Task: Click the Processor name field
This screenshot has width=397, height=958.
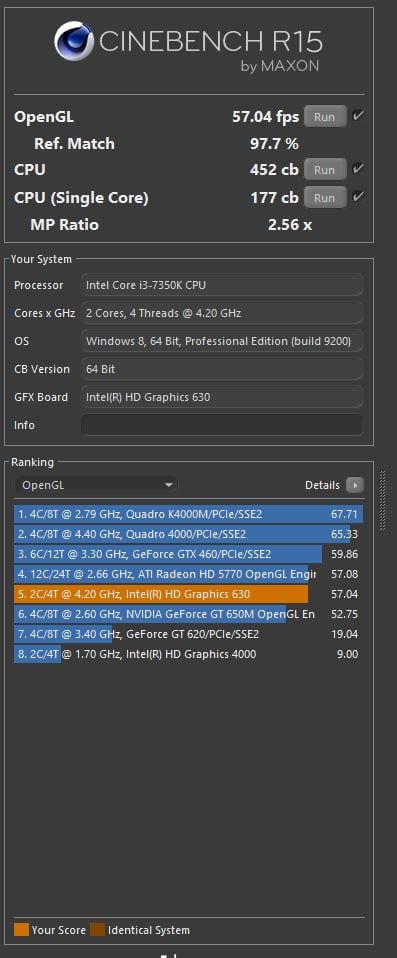Action: click(x=222, y=285)
